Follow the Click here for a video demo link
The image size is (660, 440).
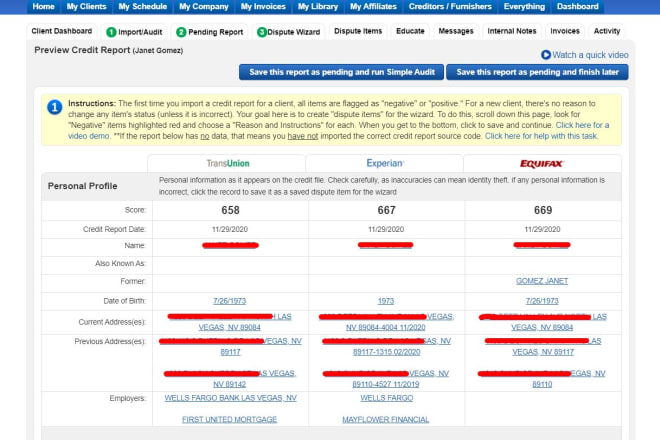(x=583, y=125)
